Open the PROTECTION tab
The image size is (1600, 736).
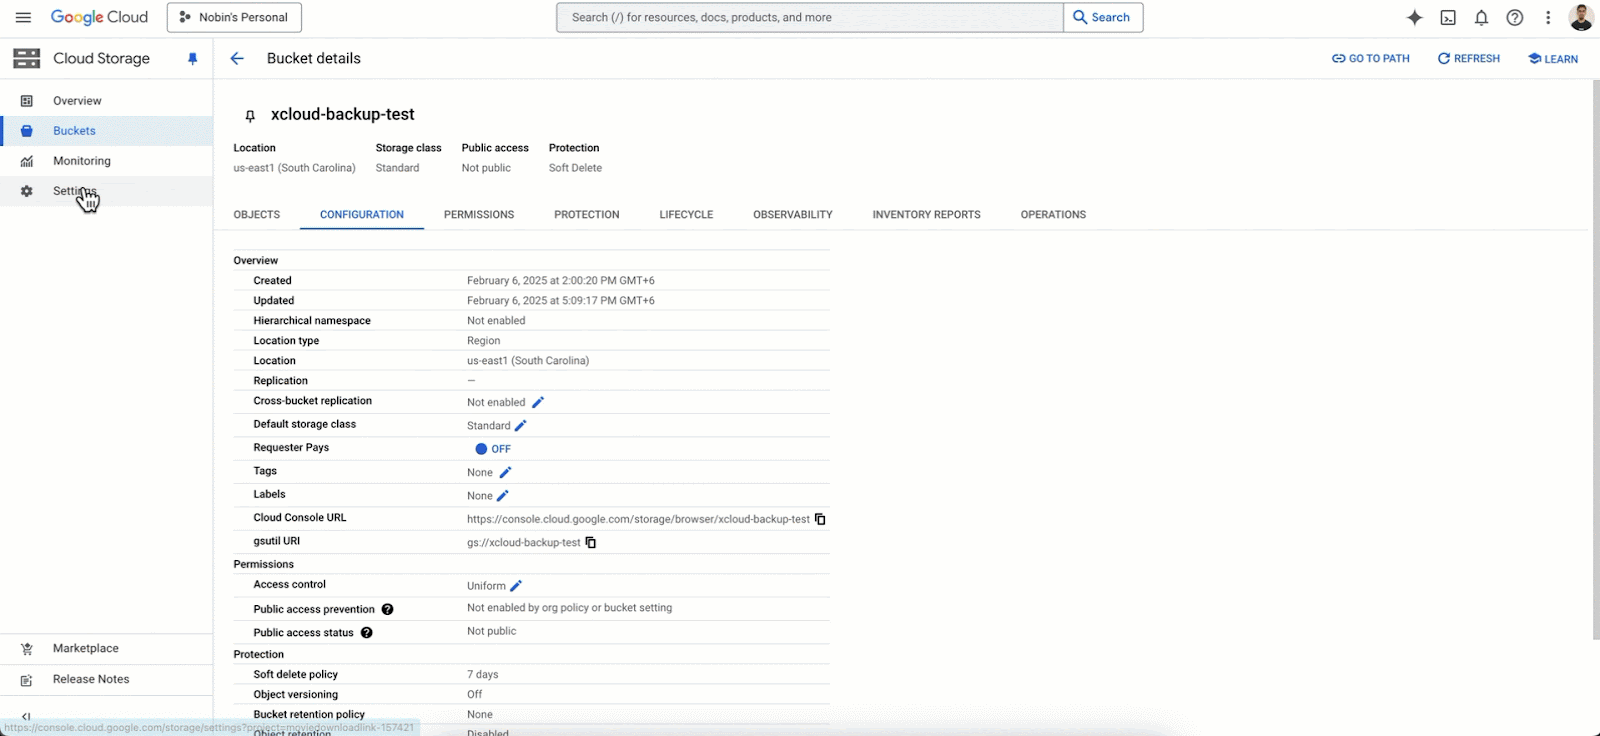click(x=587, y=214)
